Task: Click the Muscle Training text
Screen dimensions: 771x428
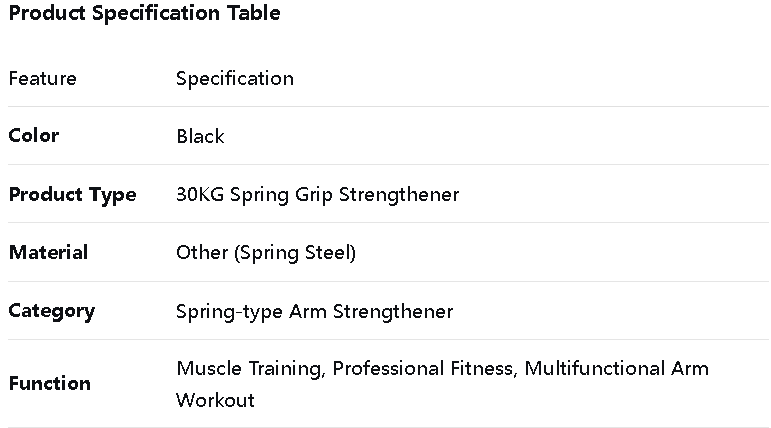Action: tap(249, 368)
